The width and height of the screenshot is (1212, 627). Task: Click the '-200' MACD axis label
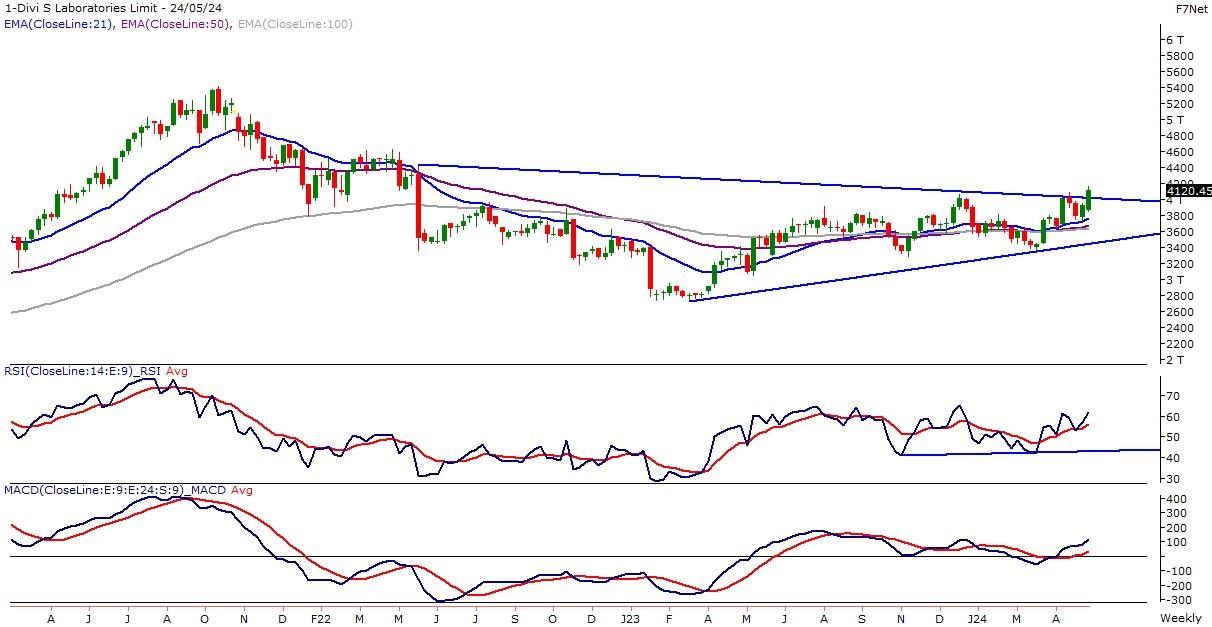coord(1177,585)
